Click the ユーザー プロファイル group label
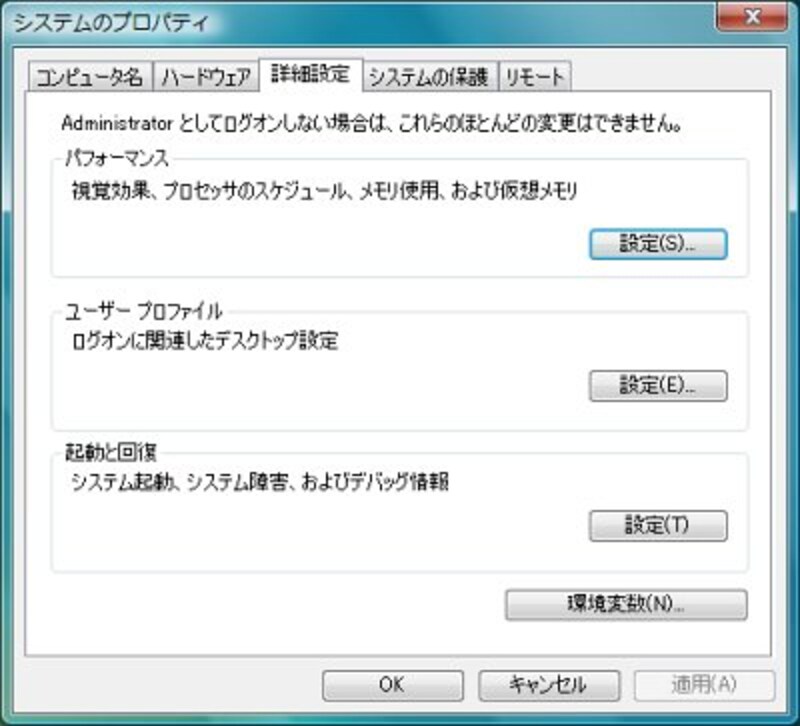Viewport: 800px width, 726px height. tap(144, 311)
